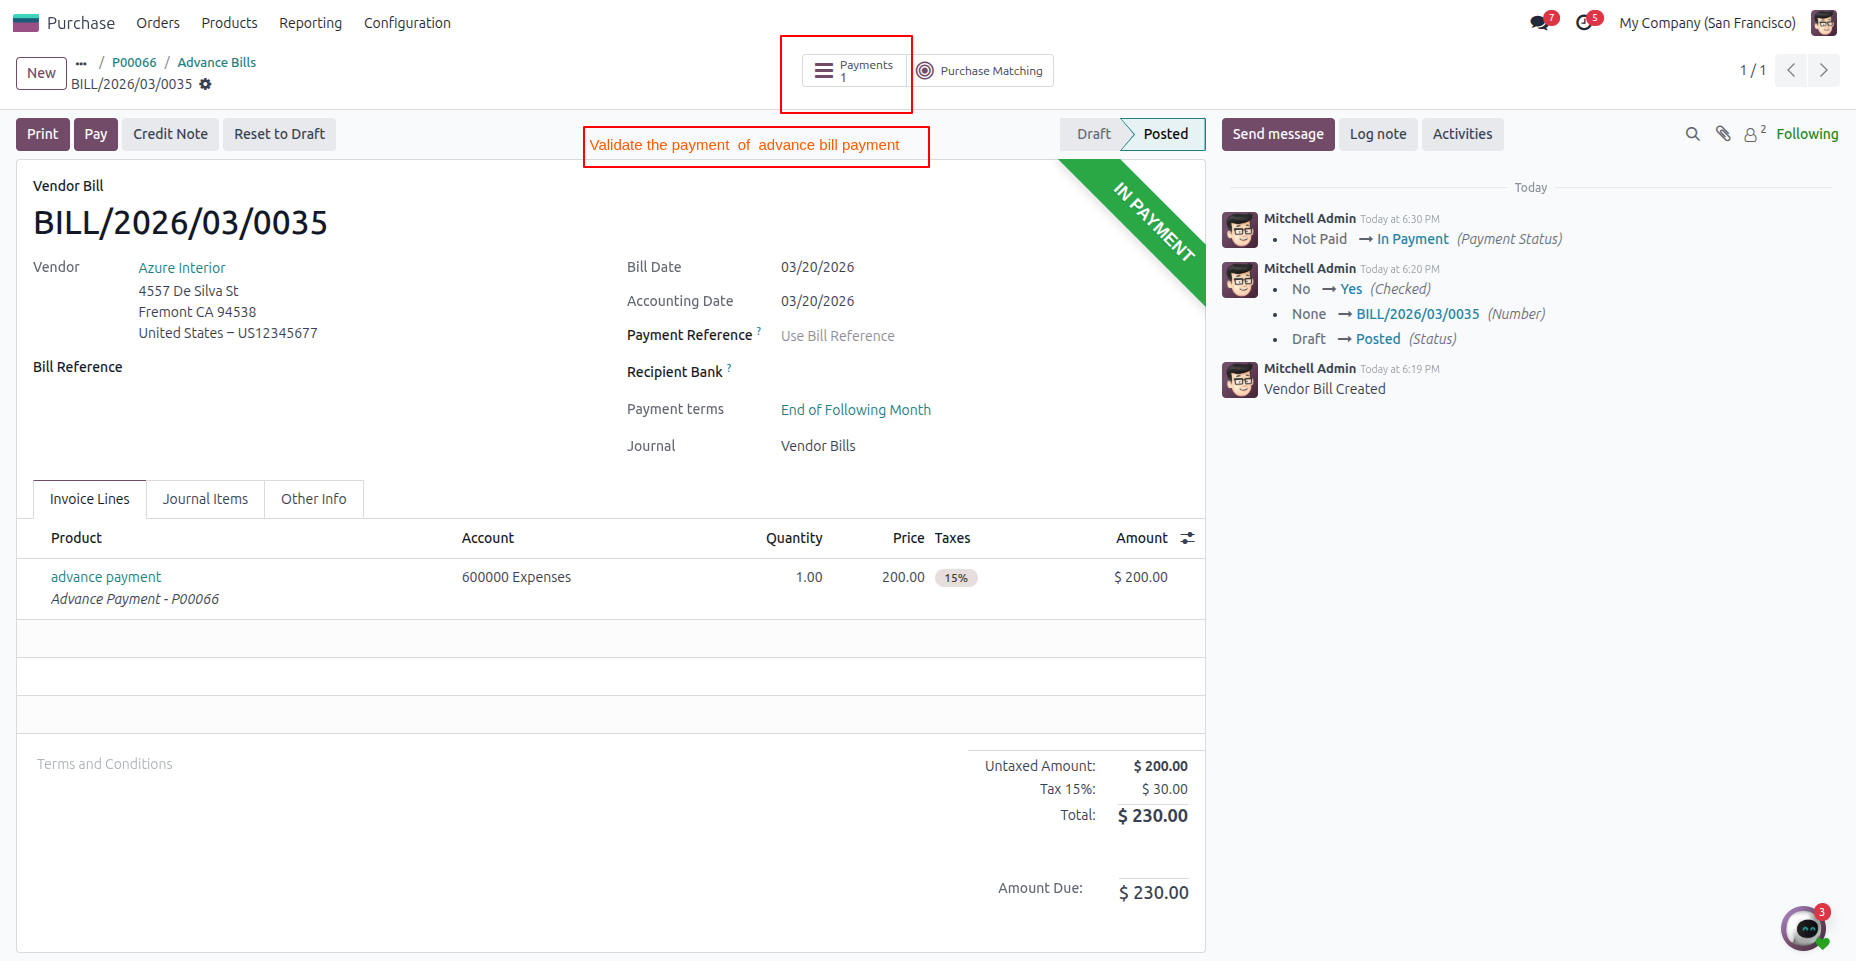The width and height of the screenshot is (1856, 961).
Task: Open the conversations chat bubble icon
Action: [x=1540, y=23]
